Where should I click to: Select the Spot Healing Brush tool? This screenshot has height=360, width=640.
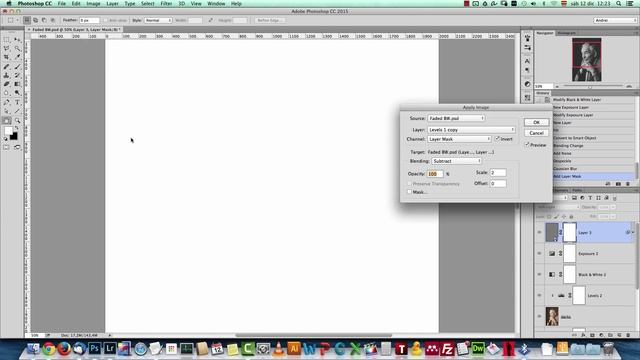click(7, 67)
